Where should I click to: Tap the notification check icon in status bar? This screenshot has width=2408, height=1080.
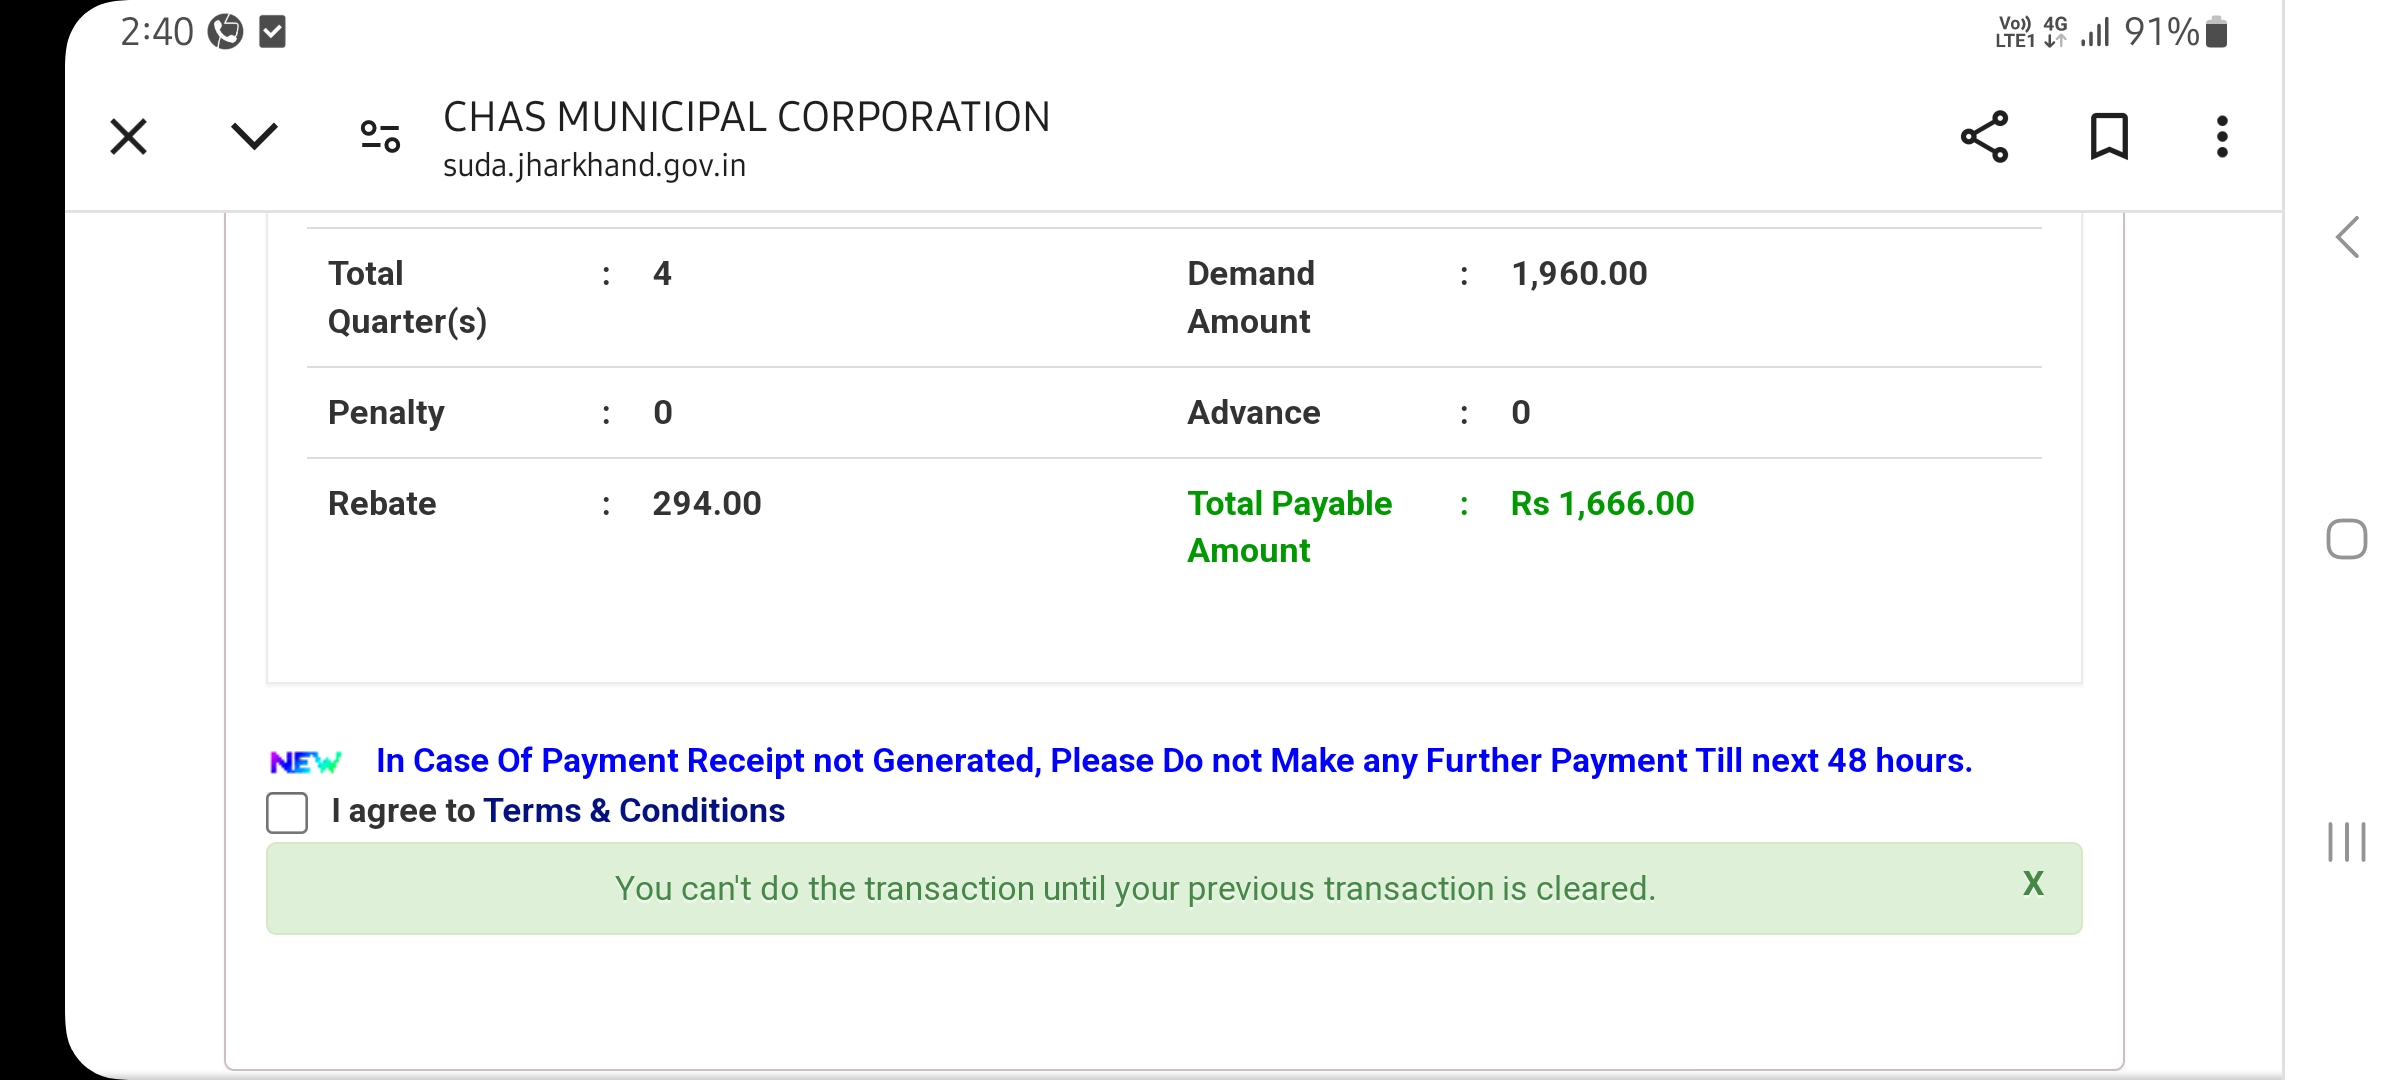[x=272, y=32]
